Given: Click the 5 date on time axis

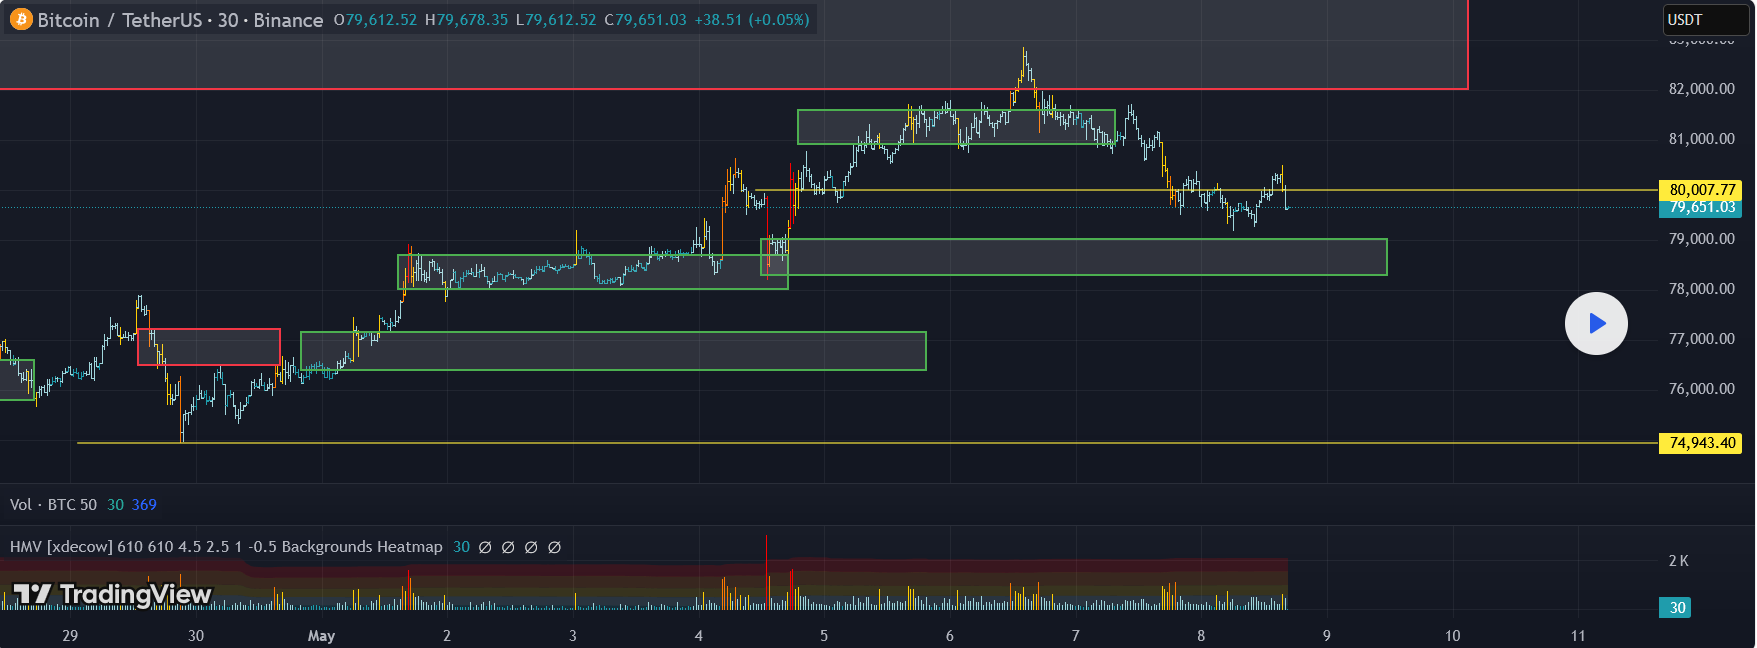Looking at the screenshot, I should [824, 636].
